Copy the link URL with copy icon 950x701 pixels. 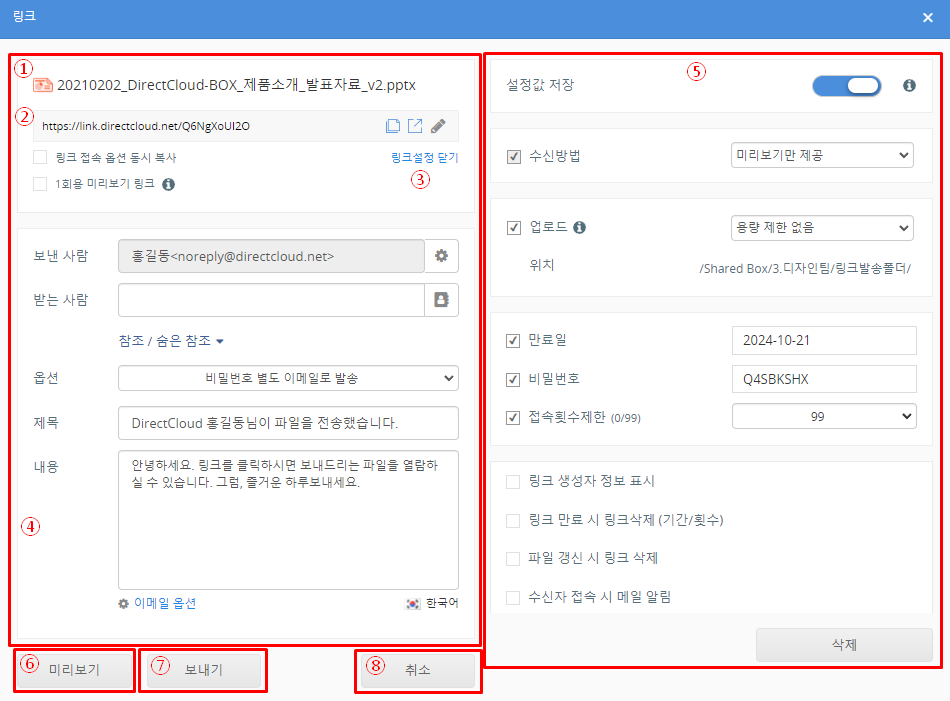point(393,126)
